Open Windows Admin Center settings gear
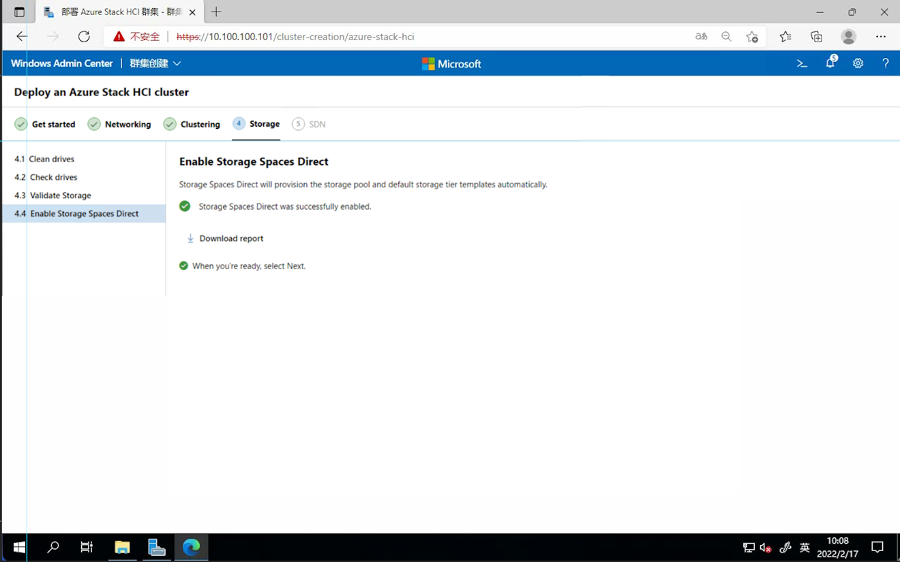The image size is (902, 562). pos(858,64)
